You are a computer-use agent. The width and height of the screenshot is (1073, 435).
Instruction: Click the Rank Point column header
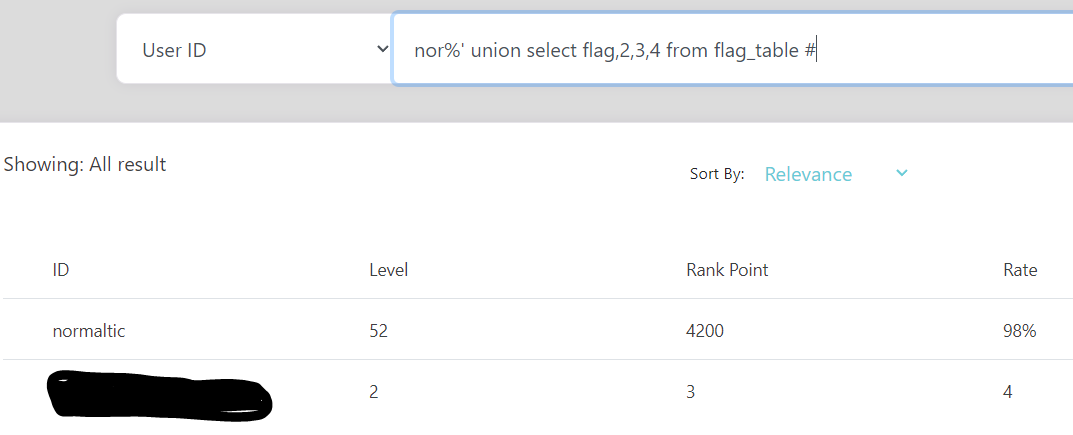(x=727, y=270)
